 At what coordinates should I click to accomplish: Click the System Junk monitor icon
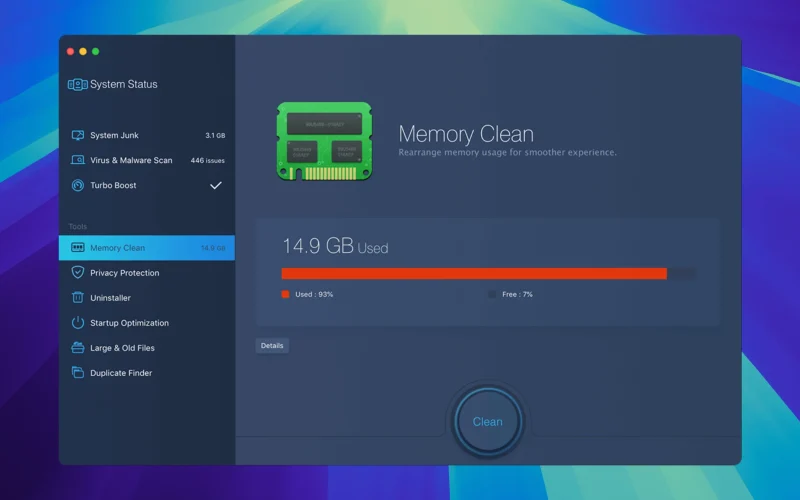click(78, 135)
